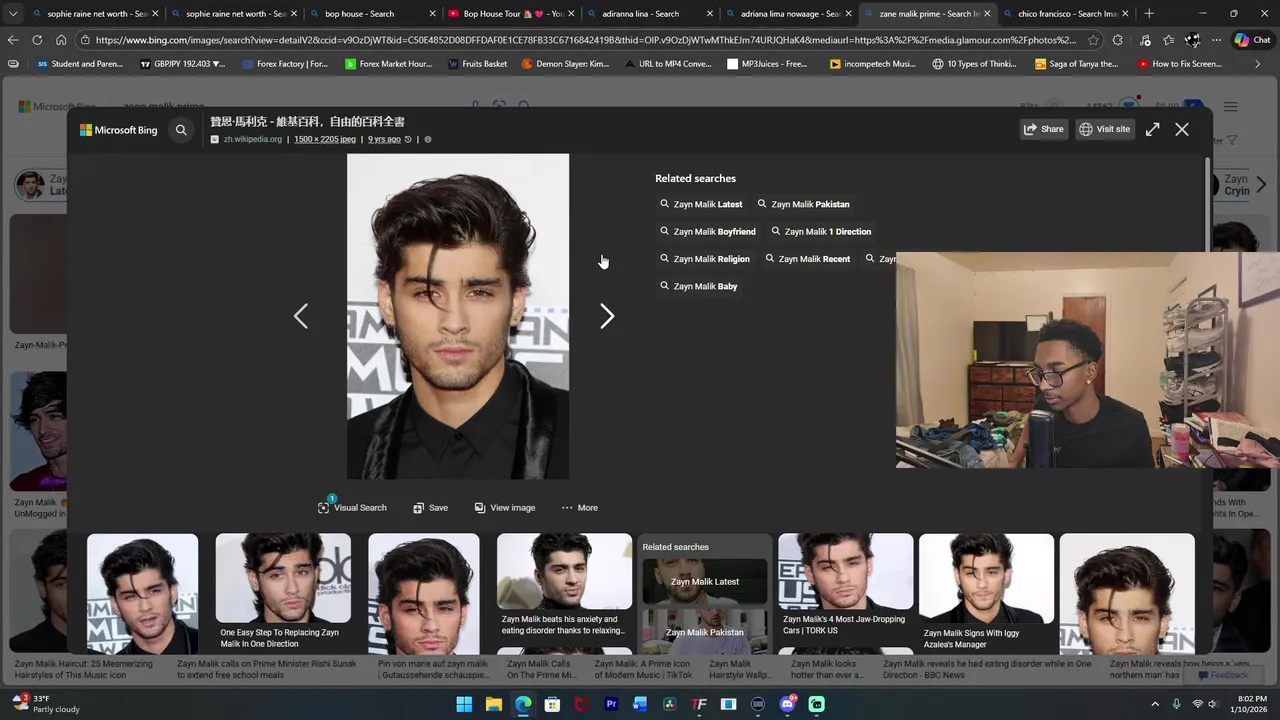
Task: Switch to the 'chico francisco - Search' tab
Action: 1067,14
